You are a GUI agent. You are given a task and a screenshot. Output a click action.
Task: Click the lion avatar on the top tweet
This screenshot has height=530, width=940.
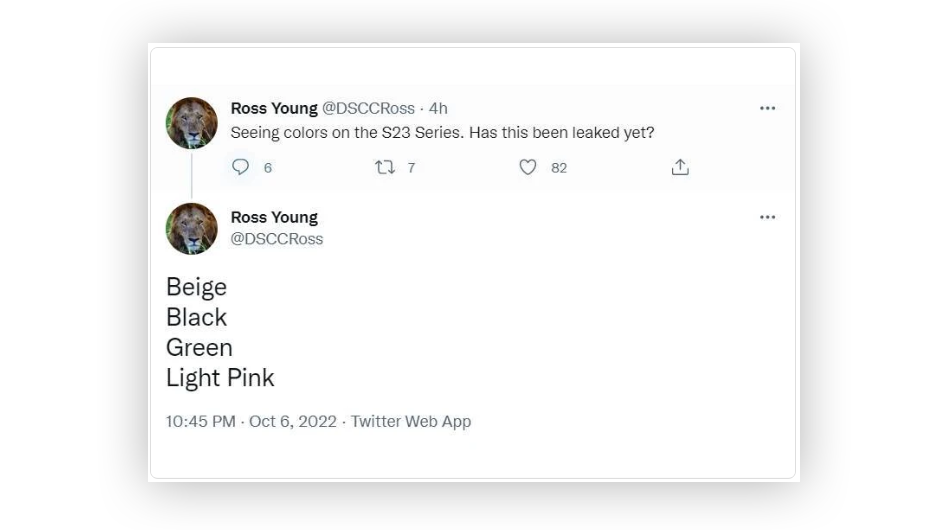coord(192,123)
